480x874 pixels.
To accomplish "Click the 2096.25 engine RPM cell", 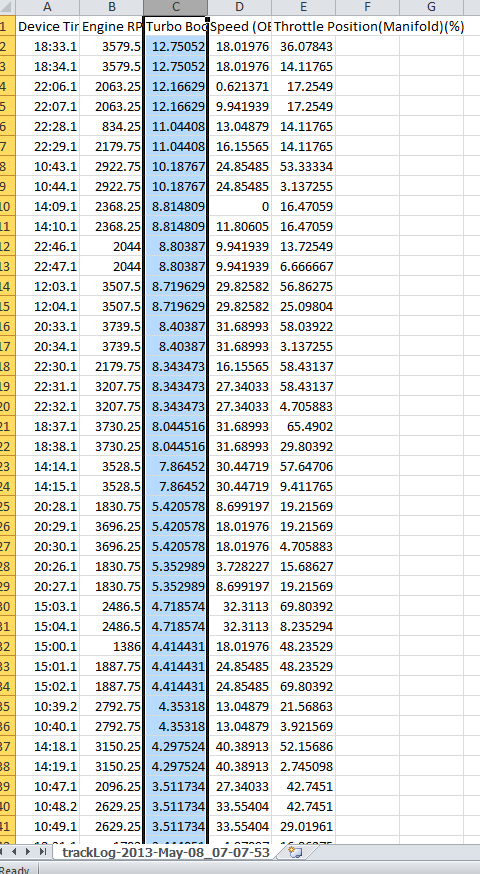I will (111, 786).
